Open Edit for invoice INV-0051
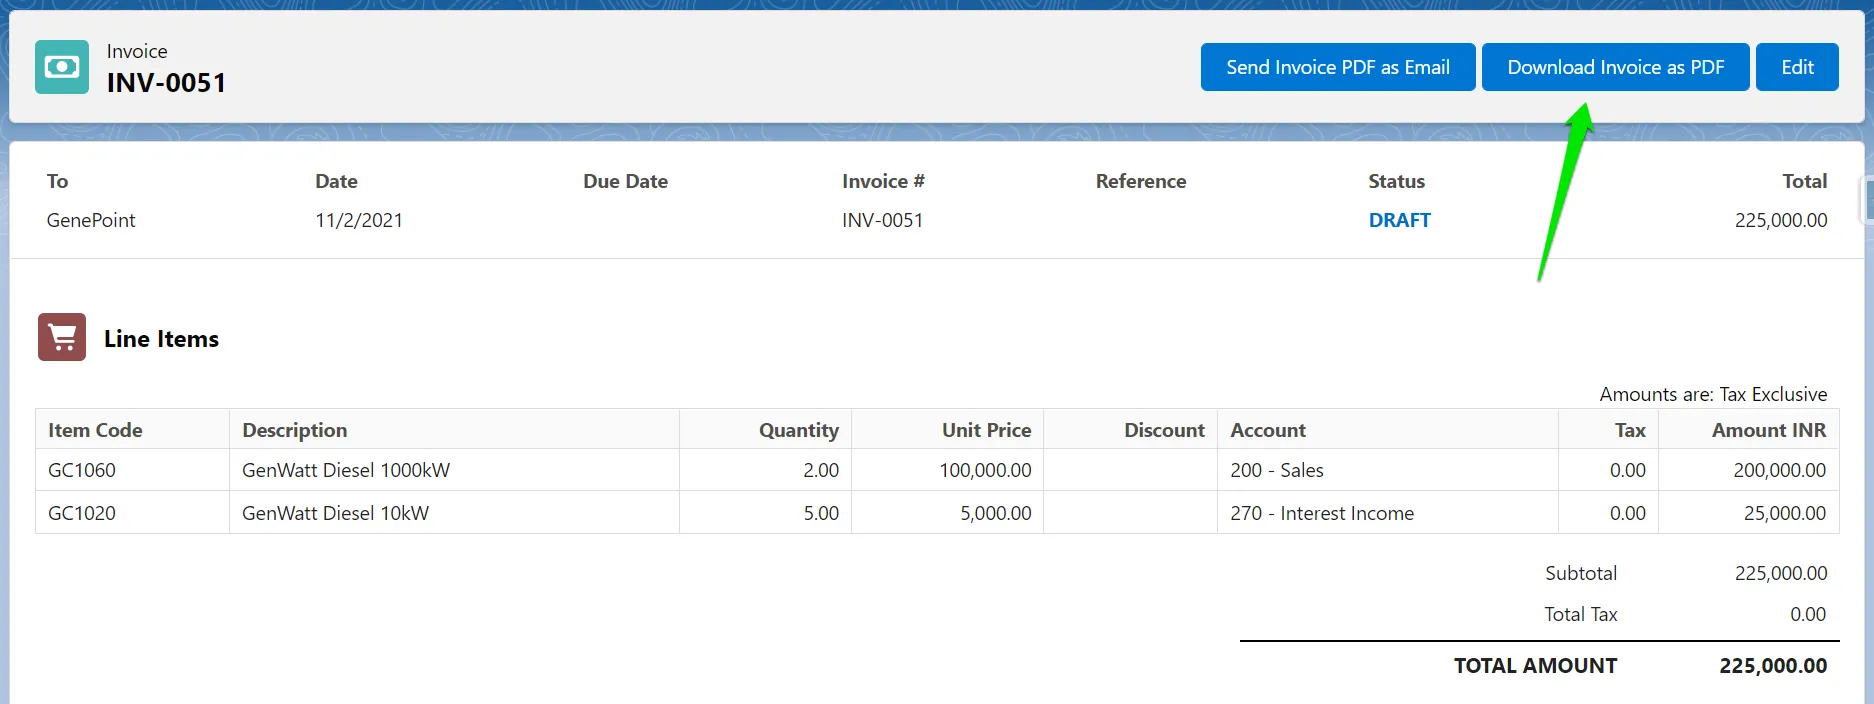The image size is (1874, 704). pos(1797,67)
